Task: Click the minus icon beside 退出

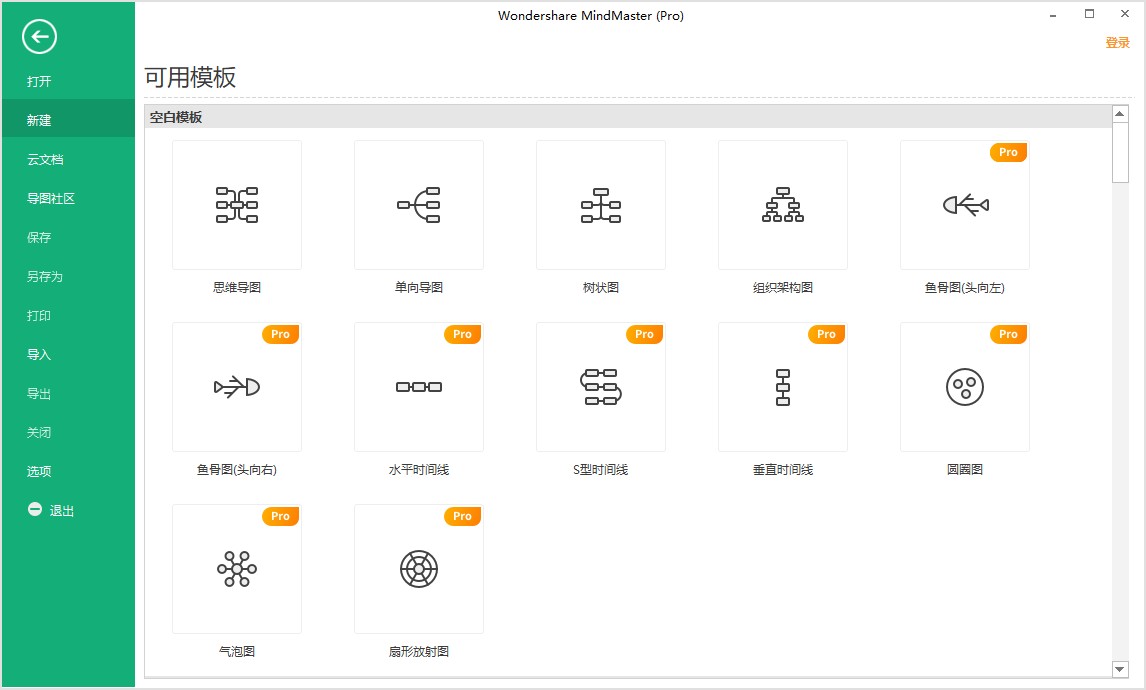Action: (x=35, y=509)
